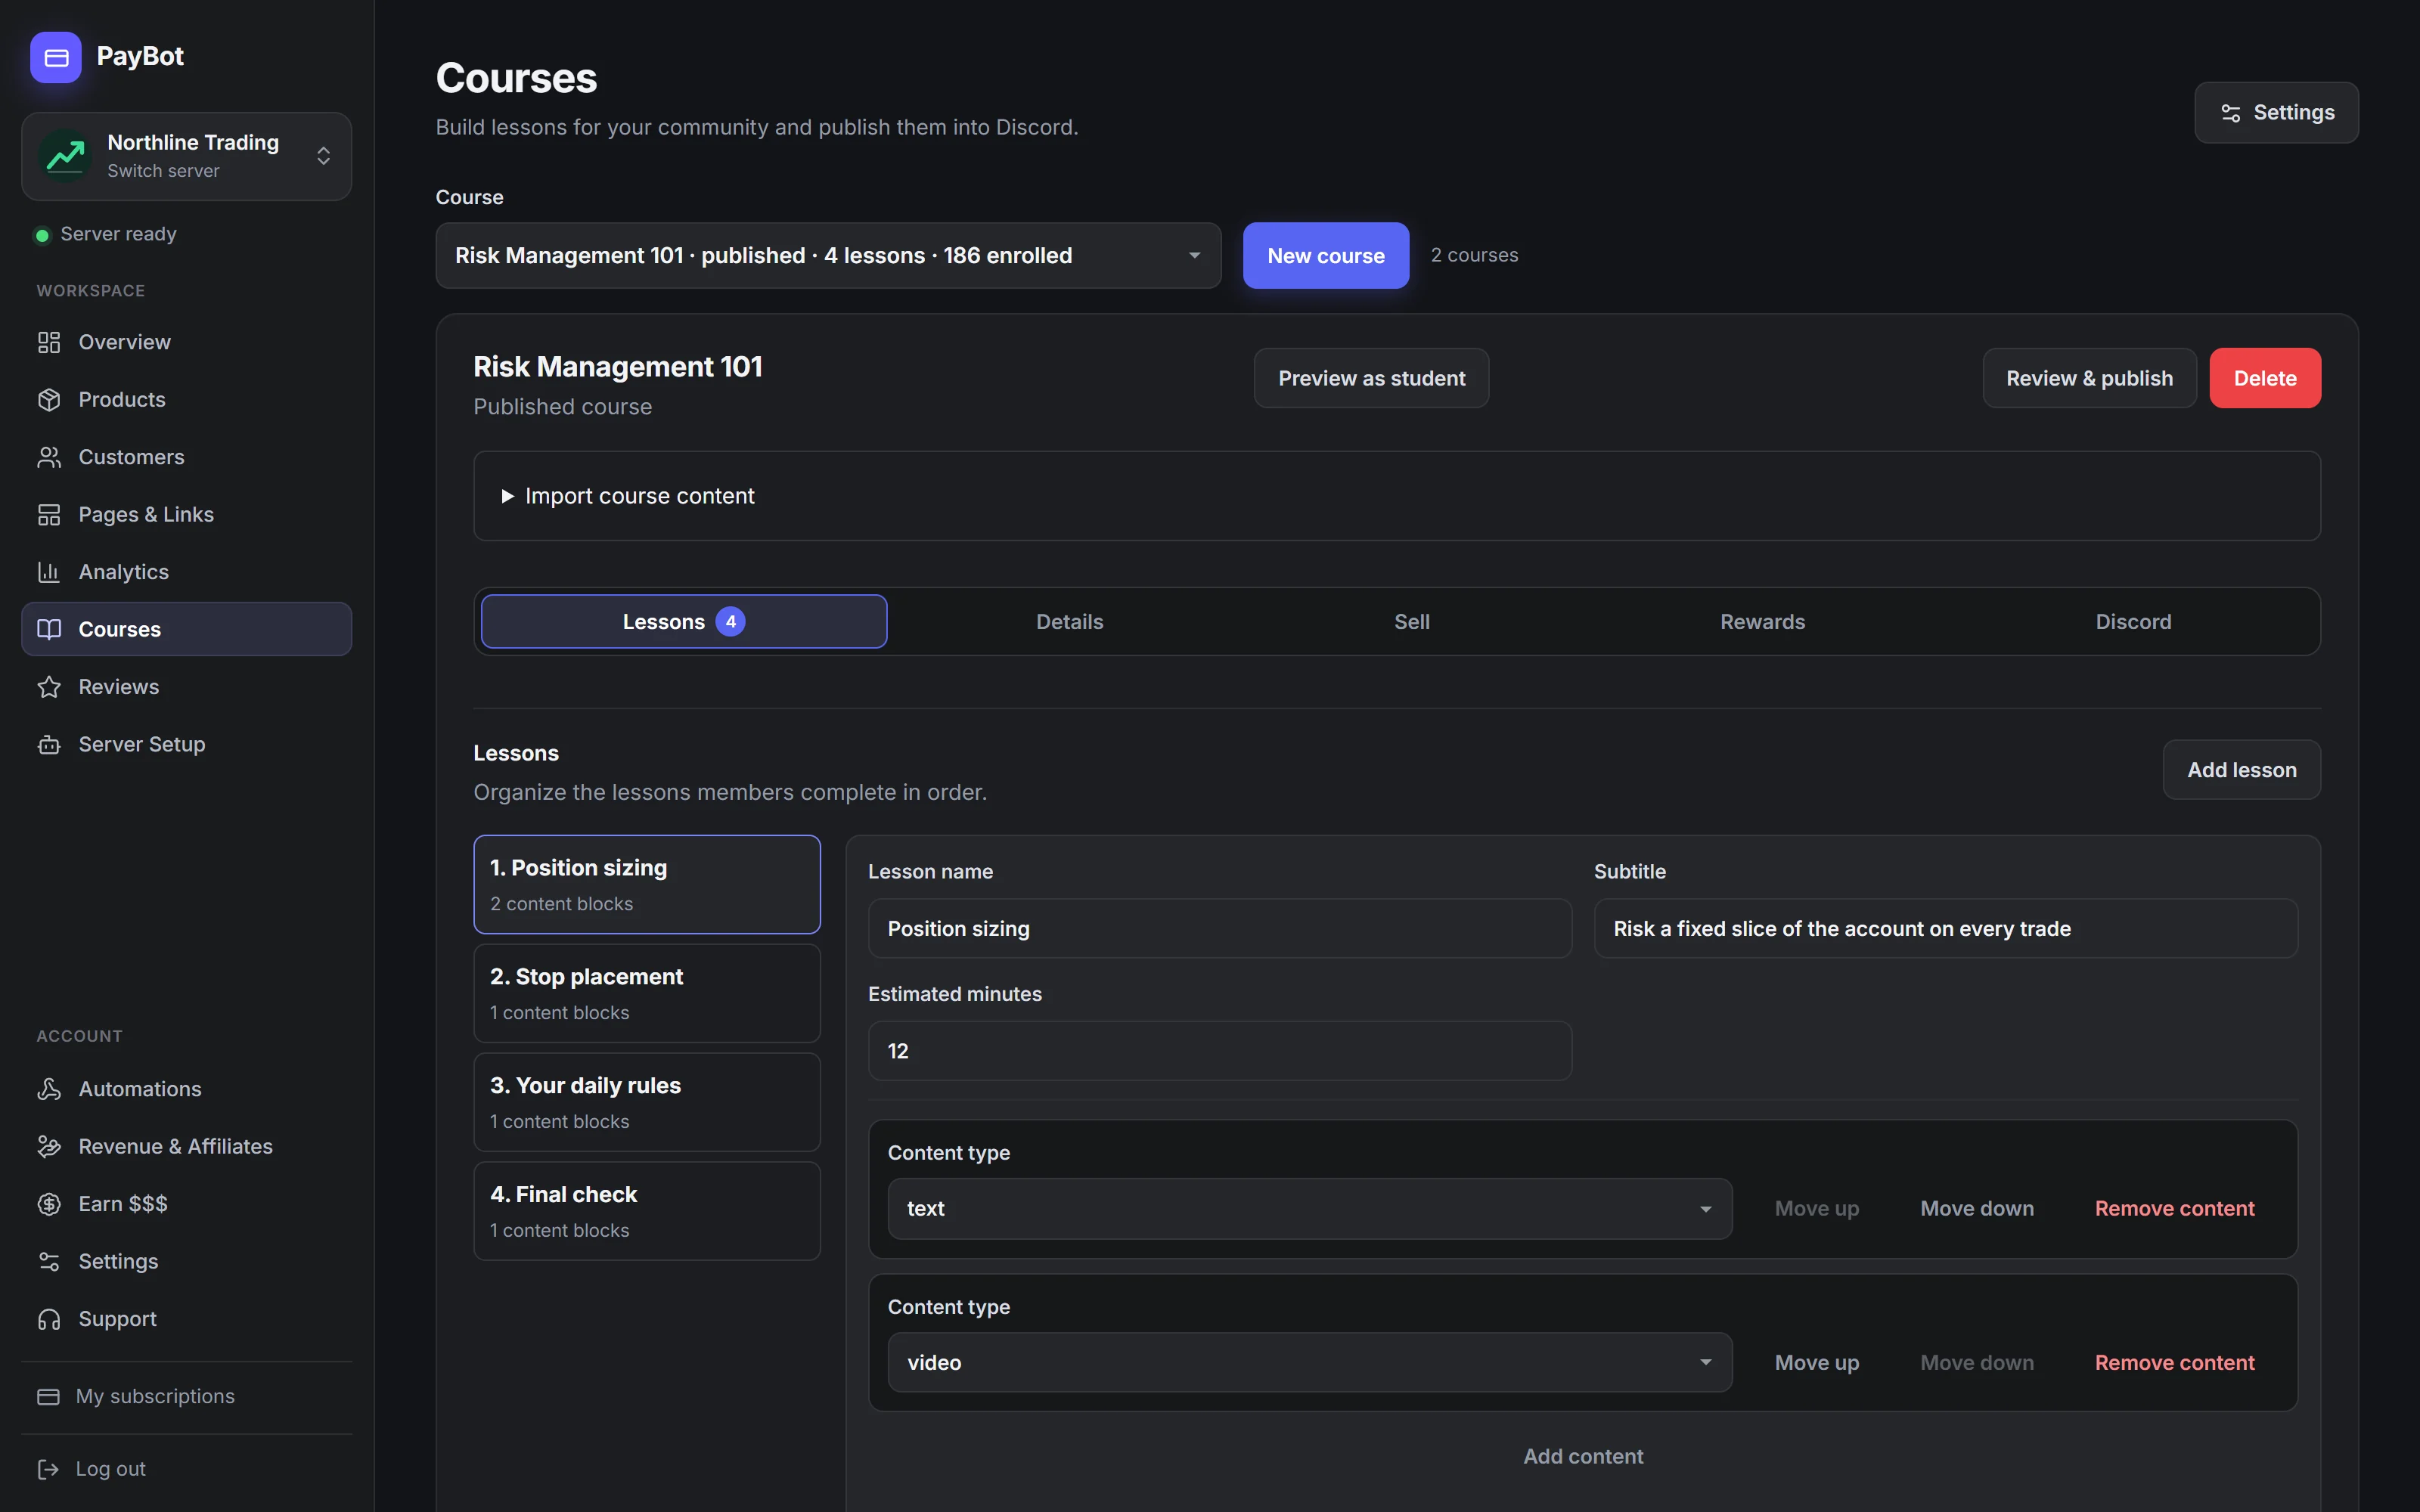Open Products via the box icon
This screenshot has width=2420, height=1512.
pos(49,400)
